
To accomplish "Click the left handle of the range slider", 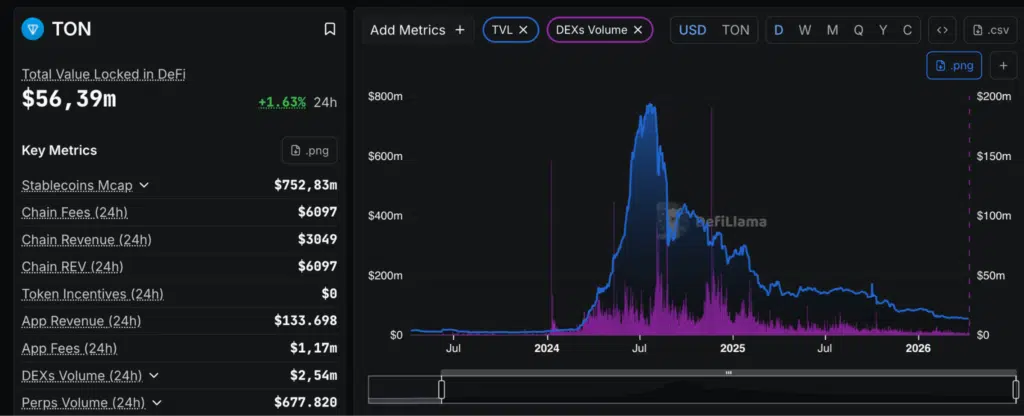I will pos(441,388).
